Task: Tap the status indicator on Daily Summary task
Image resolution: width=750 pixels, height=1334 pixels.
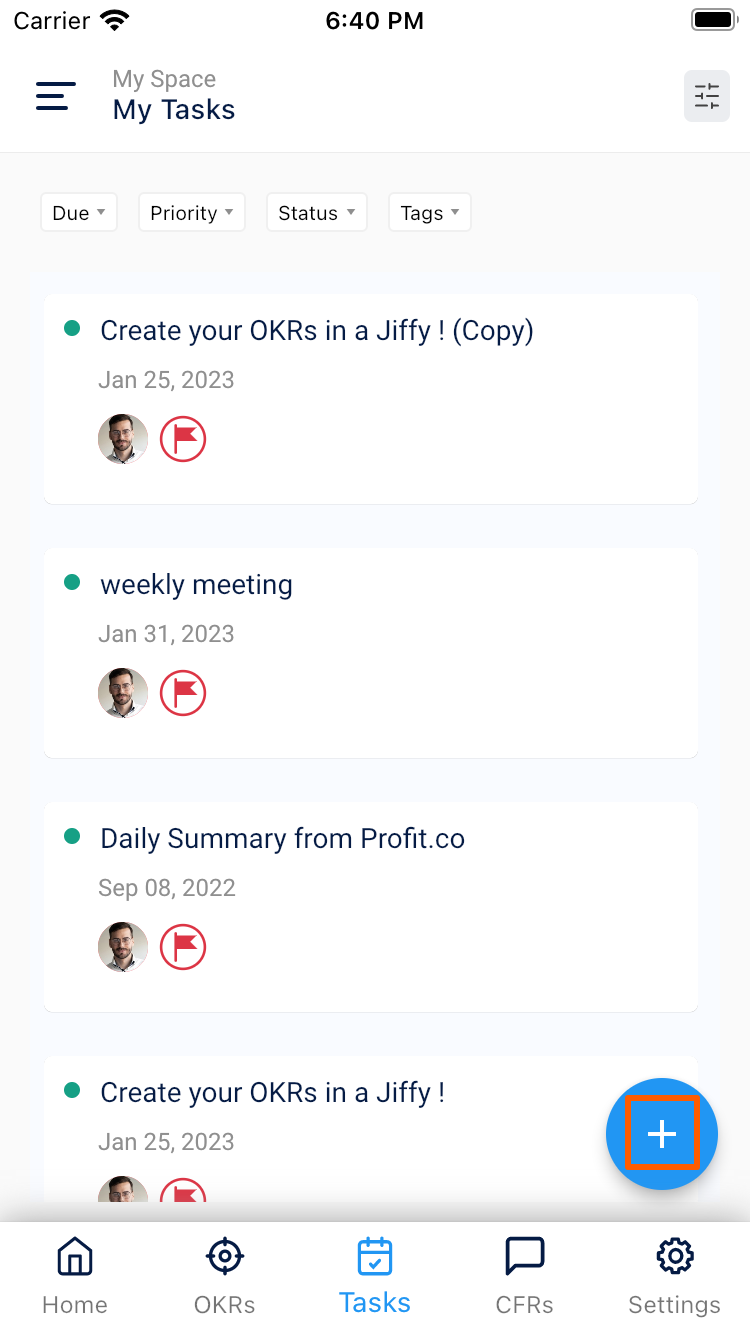Action: pos(71,836)
